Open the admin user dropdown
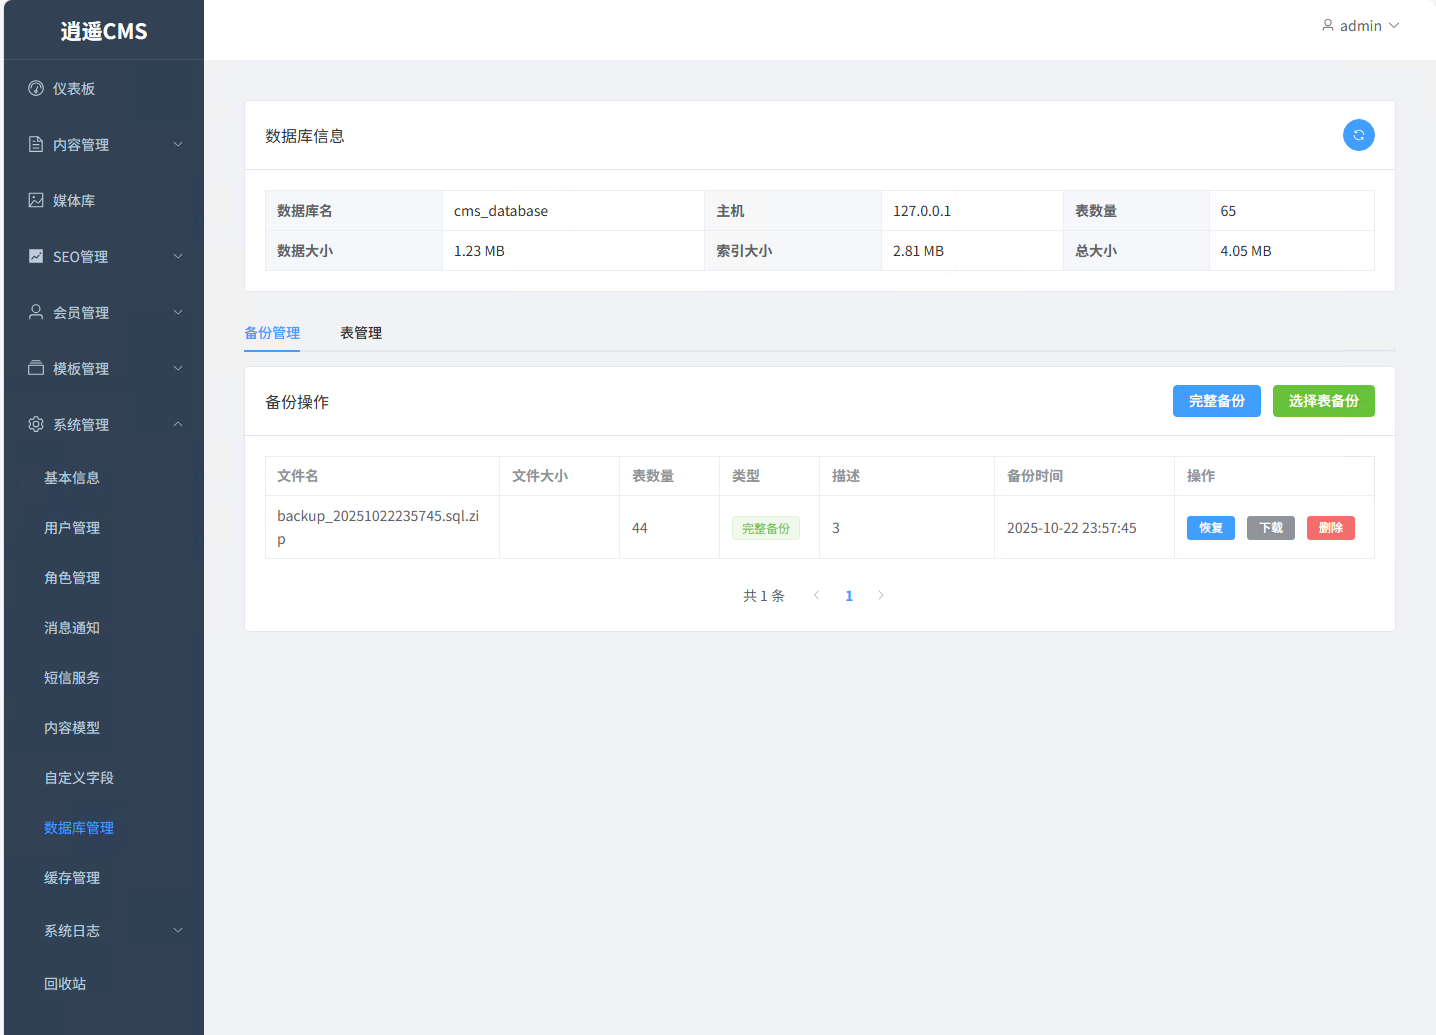Image resolution: width=1436 pixels, height=1035 pixels. pos(1360,26)
